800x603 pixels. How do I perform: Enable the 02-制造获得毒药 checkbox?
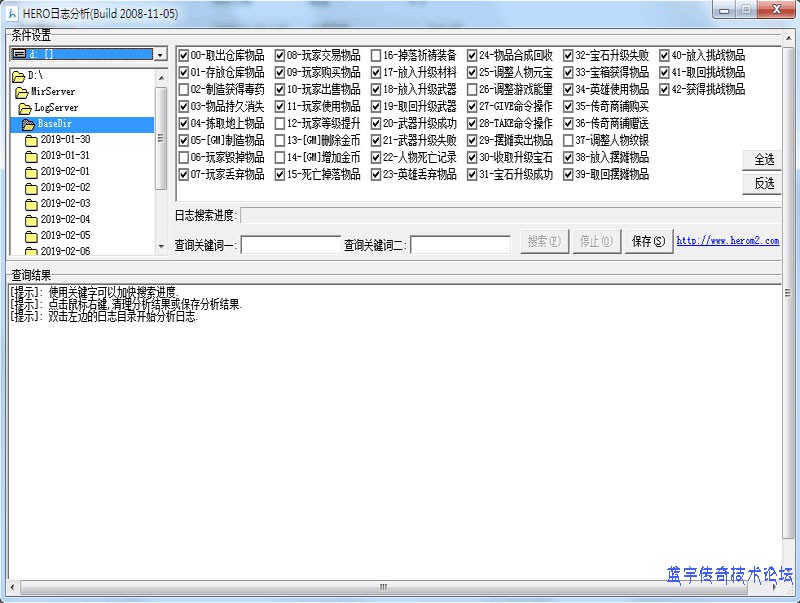(x=184, y=90)
